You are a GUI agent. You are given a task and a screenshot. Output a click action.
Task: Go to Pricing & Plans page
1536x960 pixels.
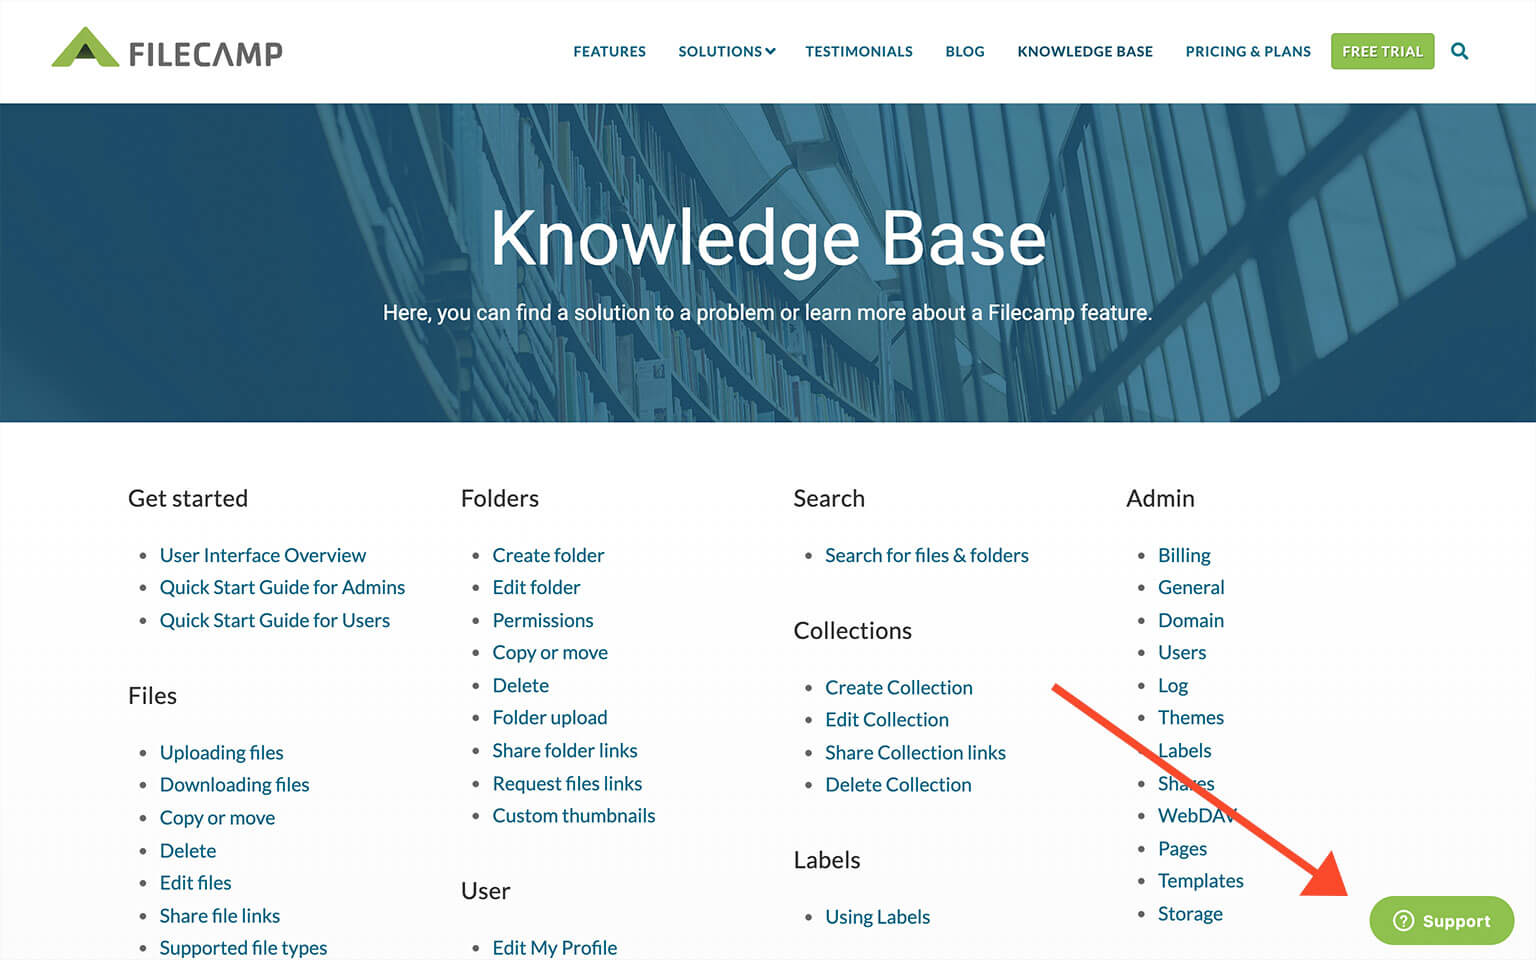(1247, 51)
